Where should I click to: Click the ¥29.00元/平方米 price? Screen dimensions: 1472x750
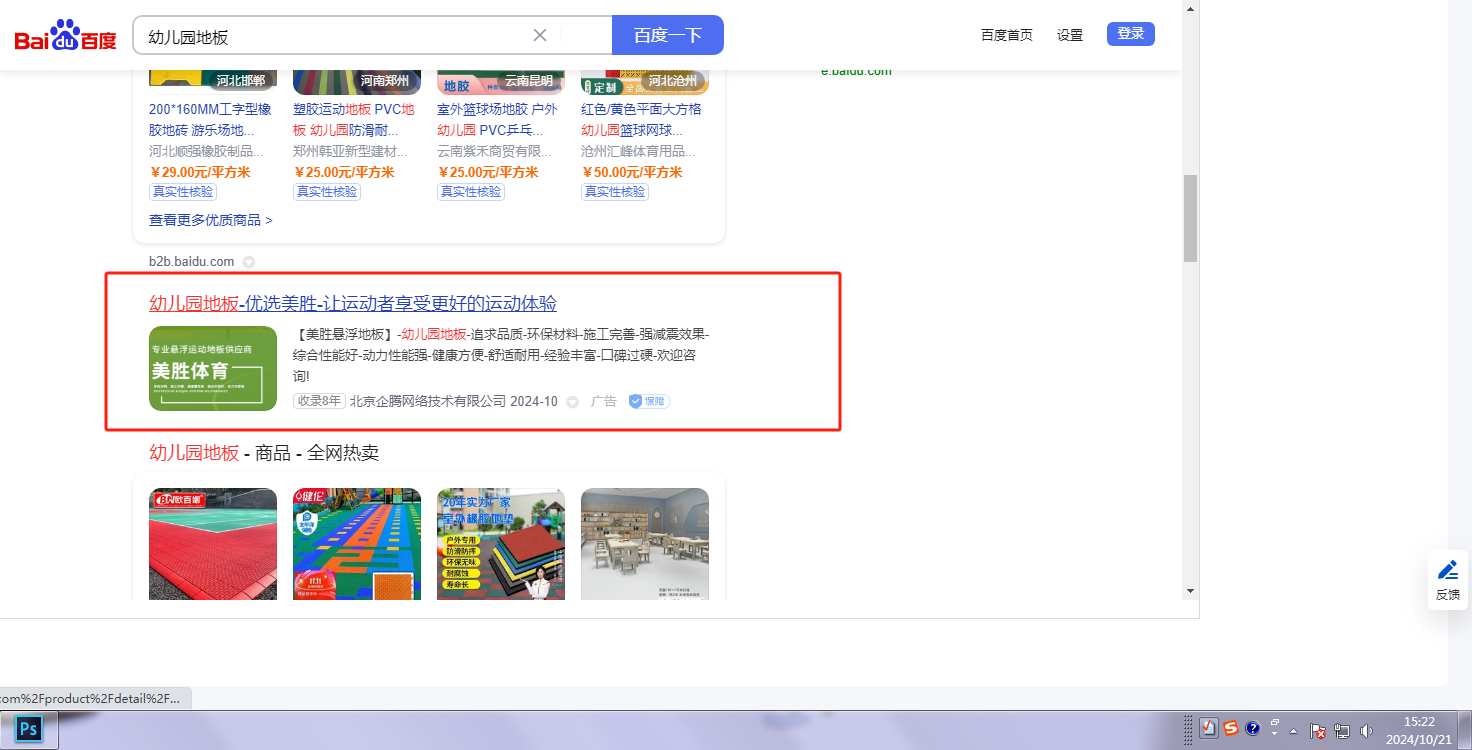200,172
